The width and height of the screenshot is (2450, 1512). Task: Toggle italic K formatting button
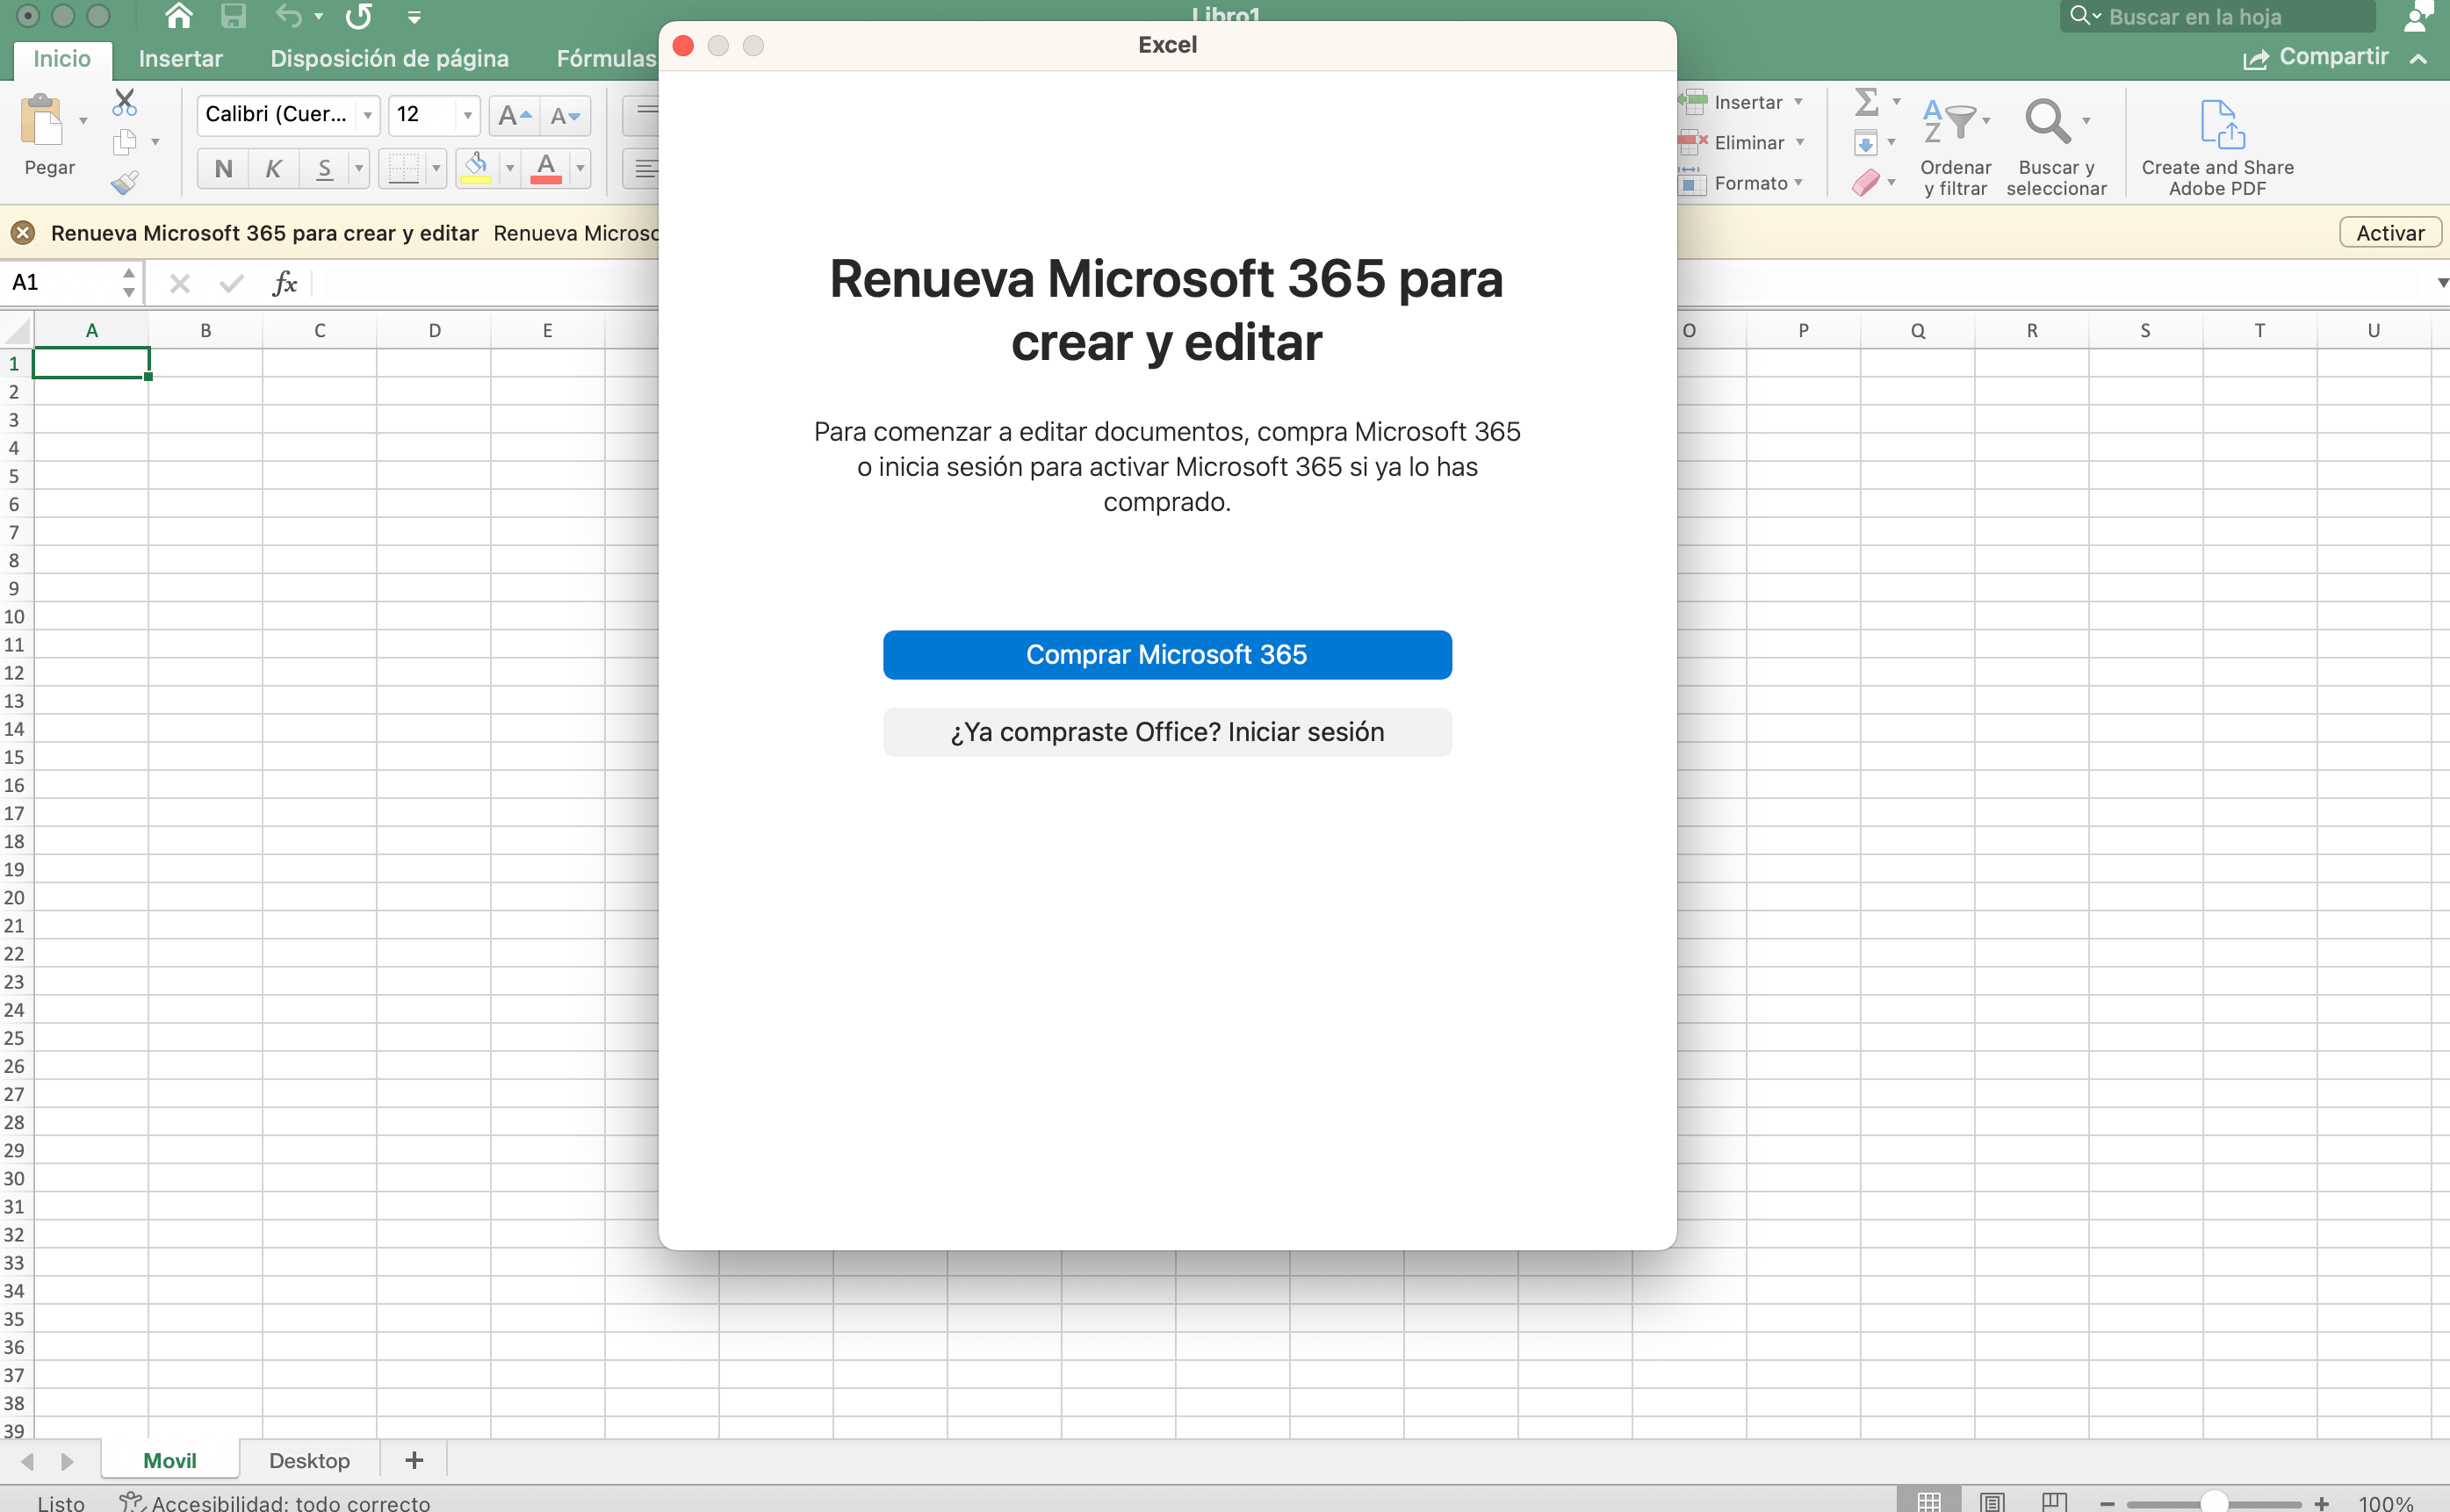273,169
